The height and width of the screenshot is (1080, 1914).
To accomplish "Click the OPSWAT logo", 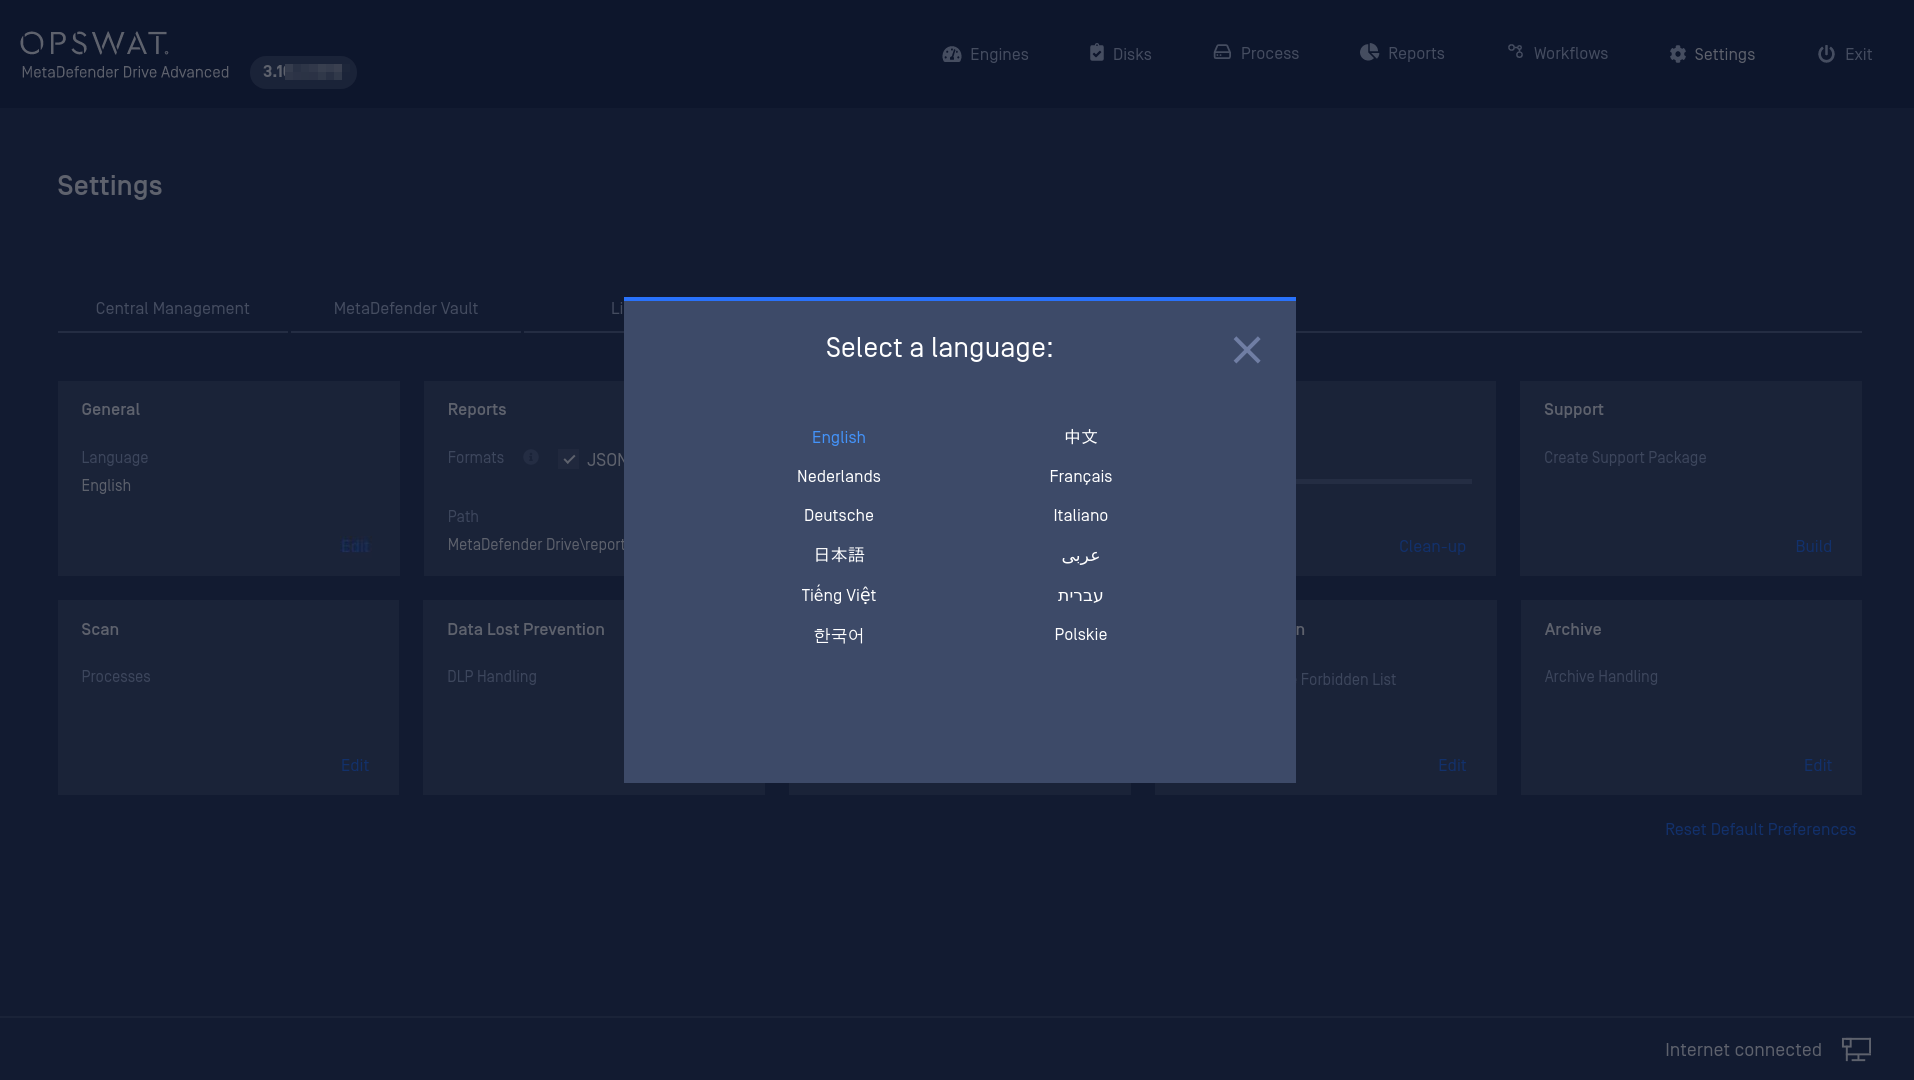I will [95, 43].
